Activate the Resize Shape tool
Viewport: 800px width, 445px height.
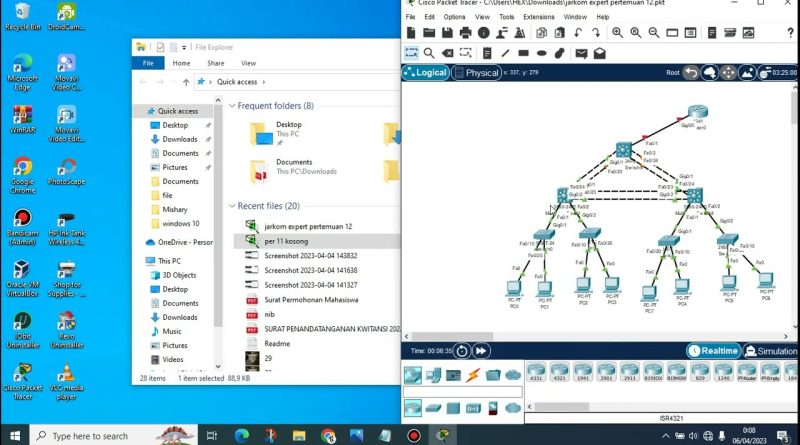pos(465,53)
